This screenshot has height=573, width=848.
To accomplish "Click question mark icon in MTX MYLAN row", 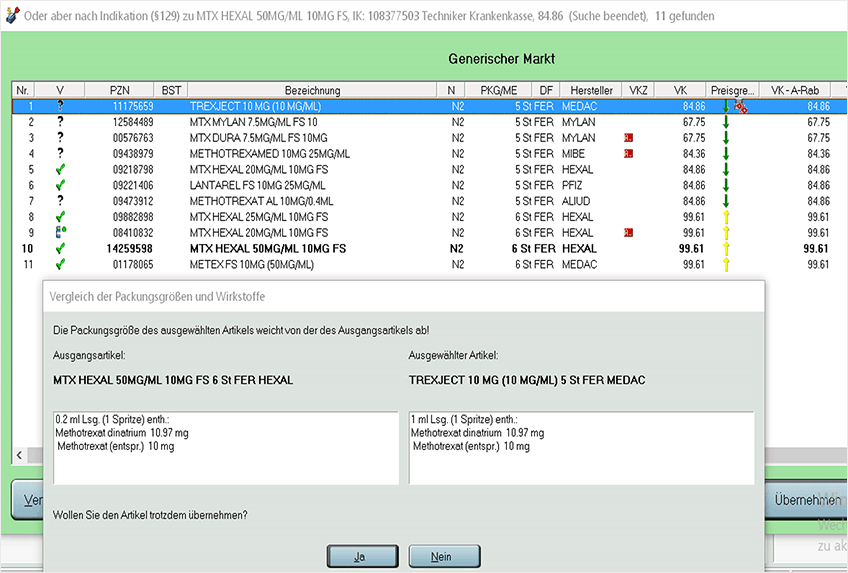I will click(60, 122).
